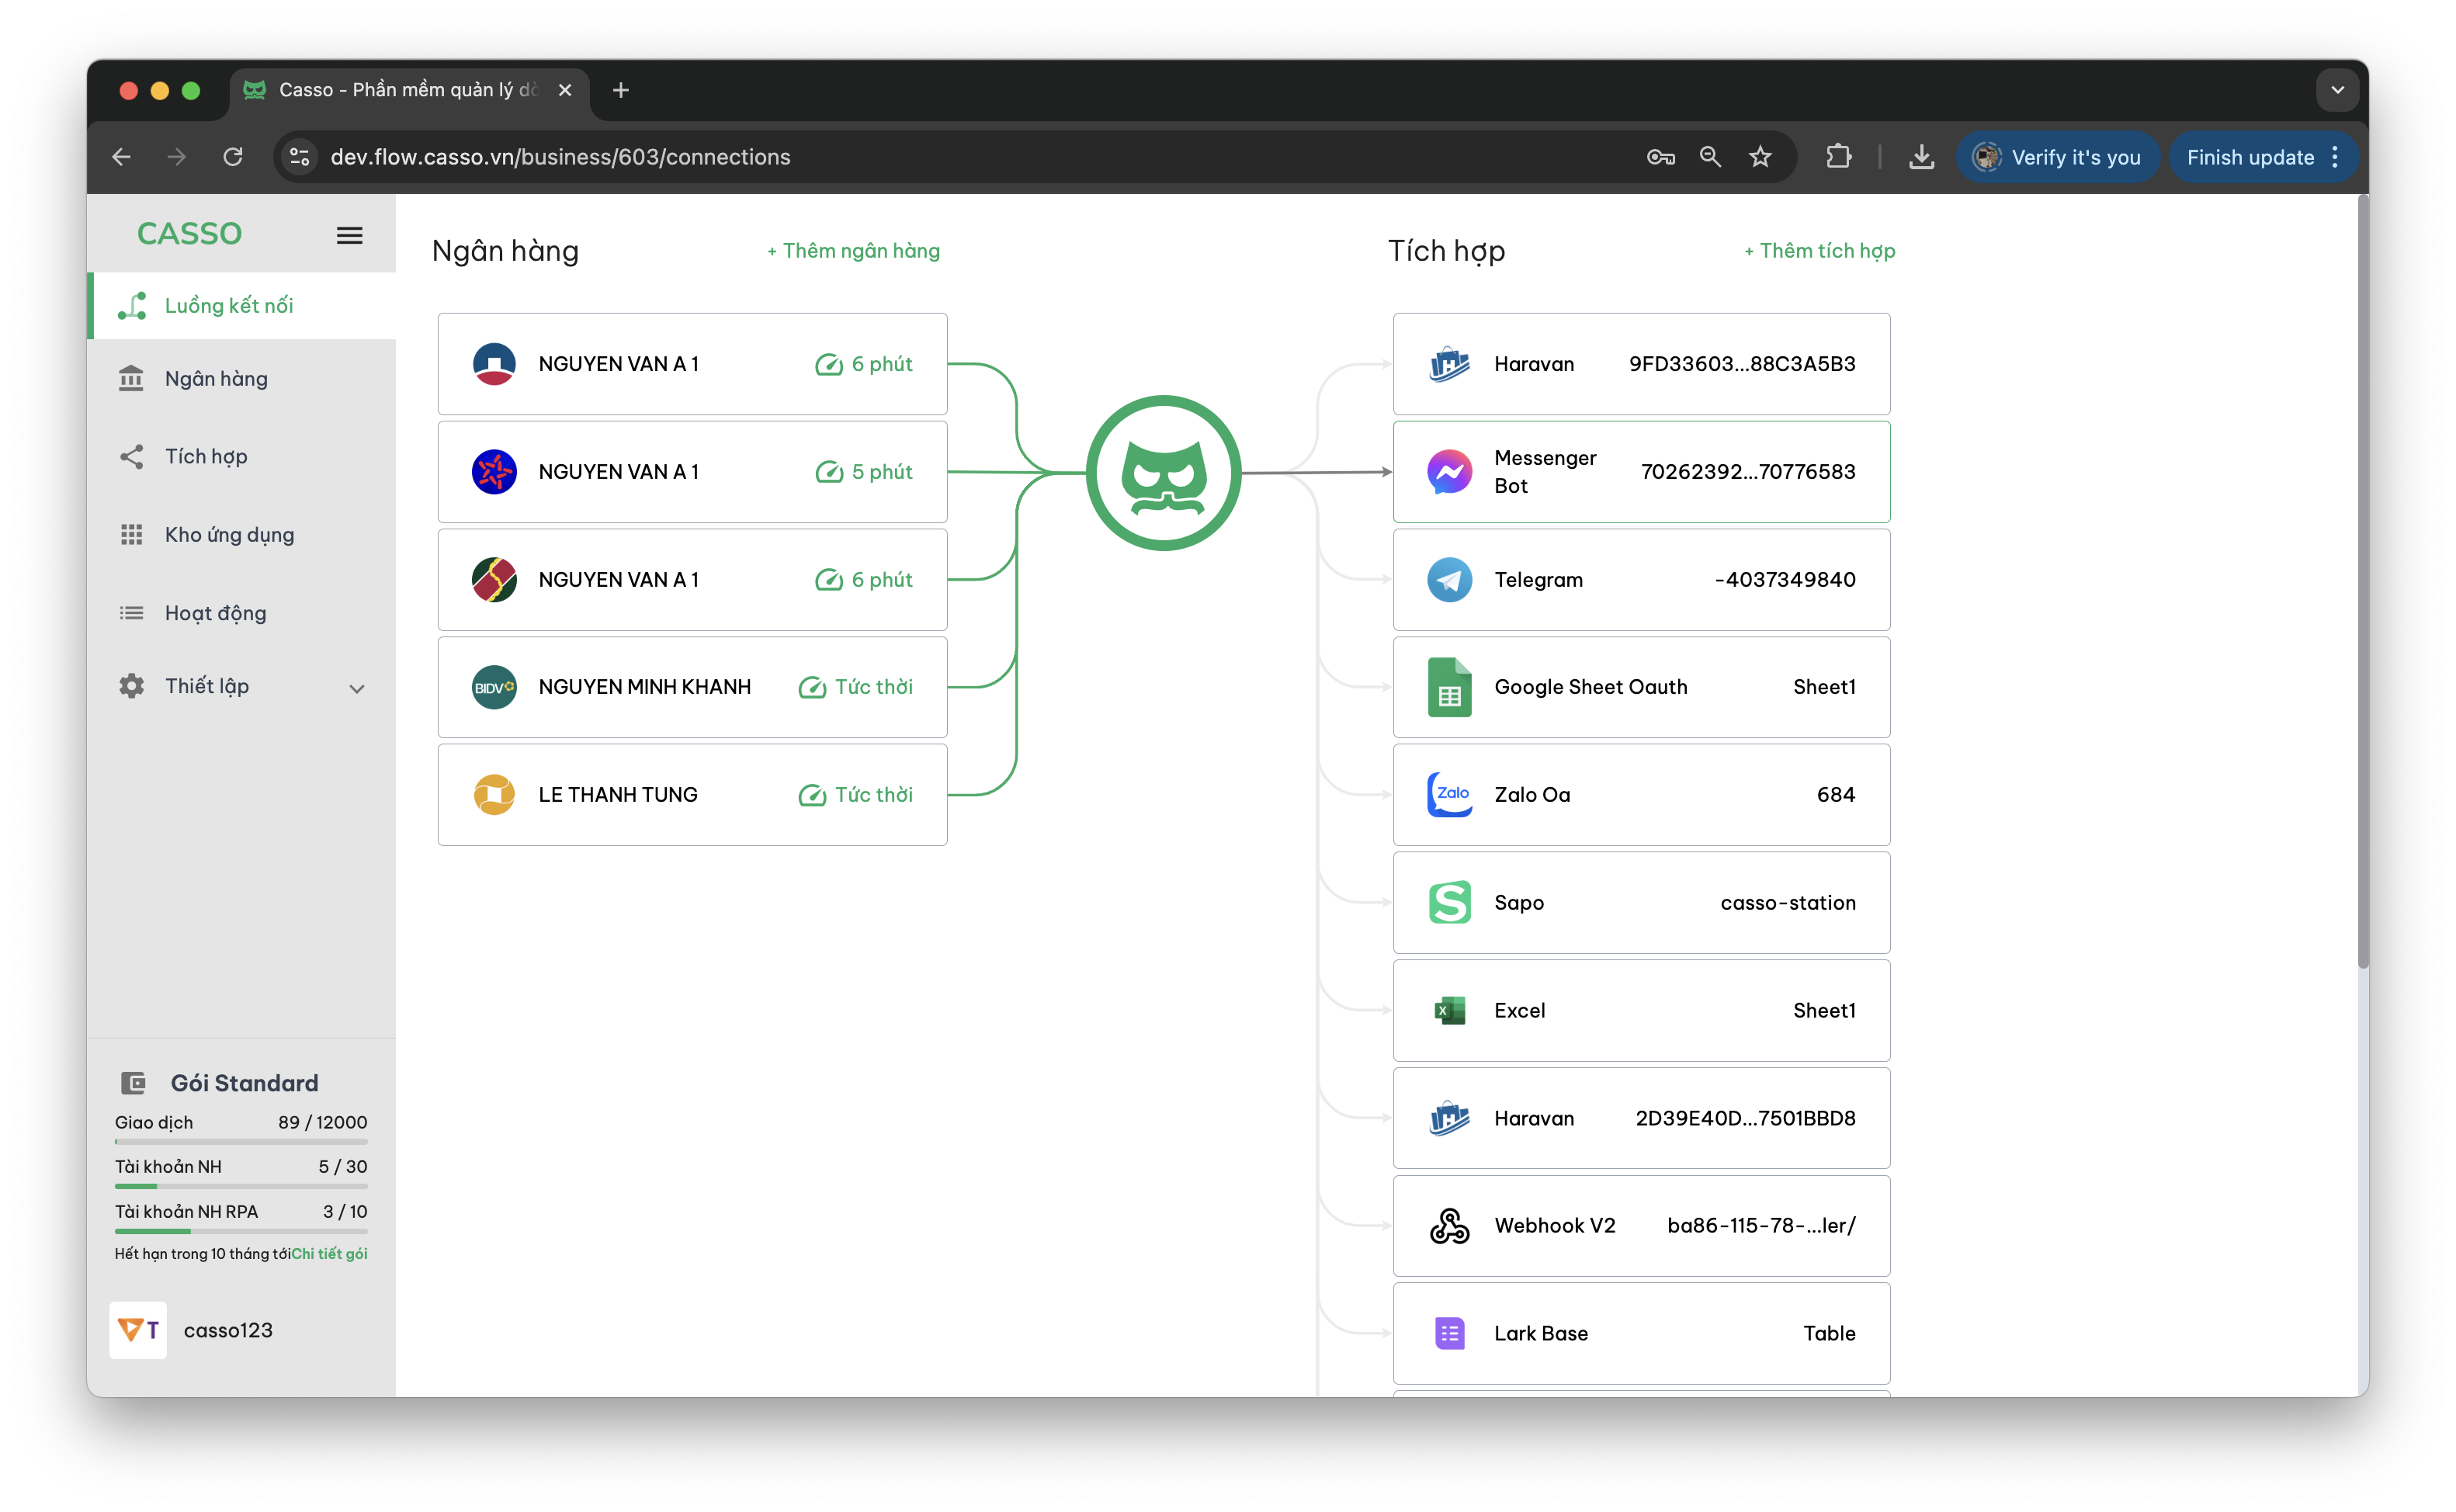This screenshot has width=2456, height=1512.
Task: Click the Tài khoản NH RPA progress bar
Action: click(x=241, y=1232)
